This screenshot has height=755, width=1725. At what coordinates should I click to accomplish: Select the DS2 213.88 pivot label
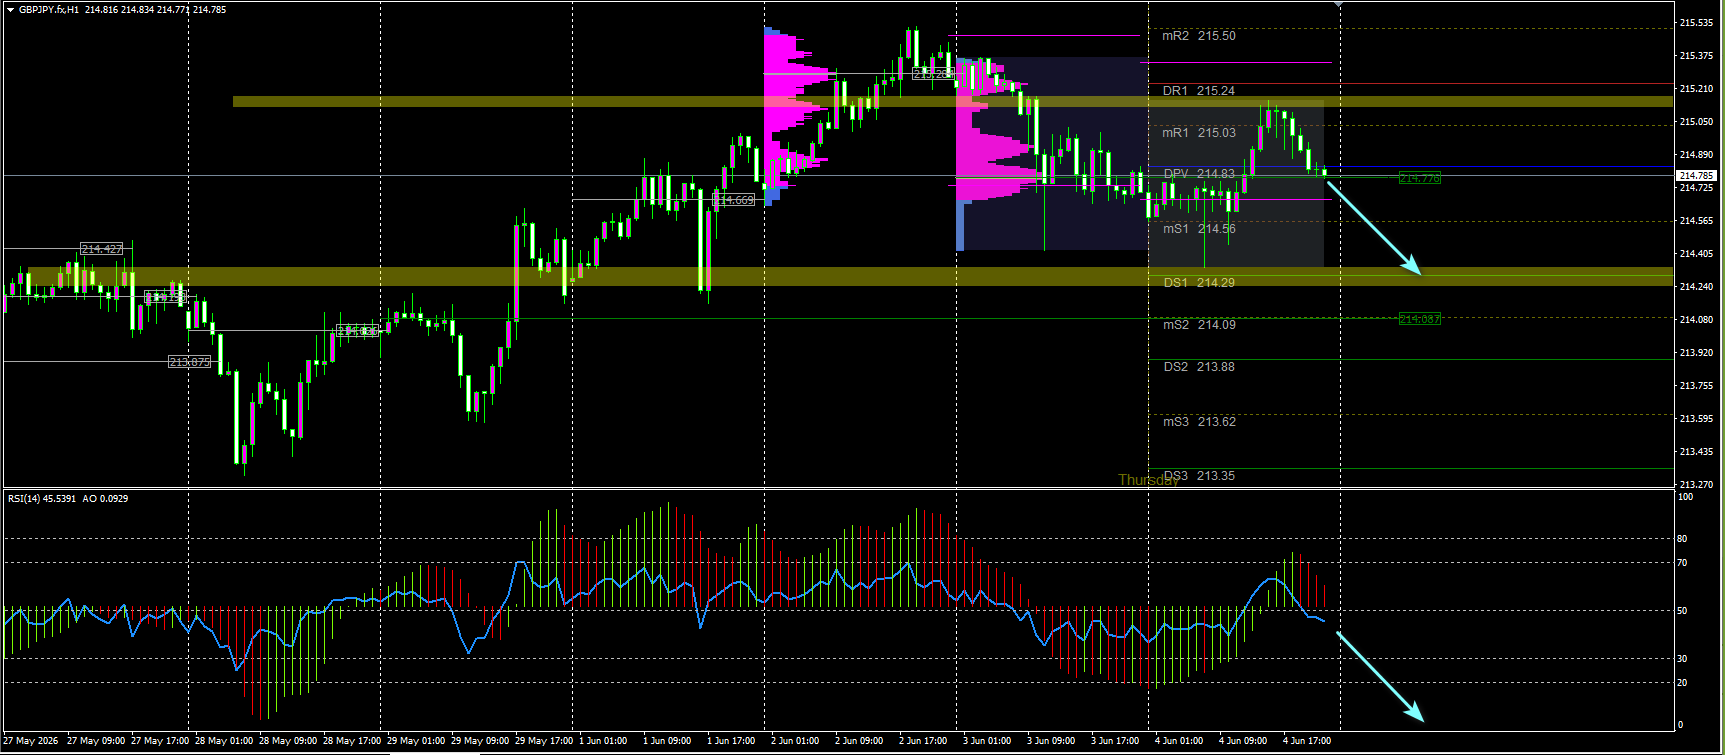(x=1199, y=367)
